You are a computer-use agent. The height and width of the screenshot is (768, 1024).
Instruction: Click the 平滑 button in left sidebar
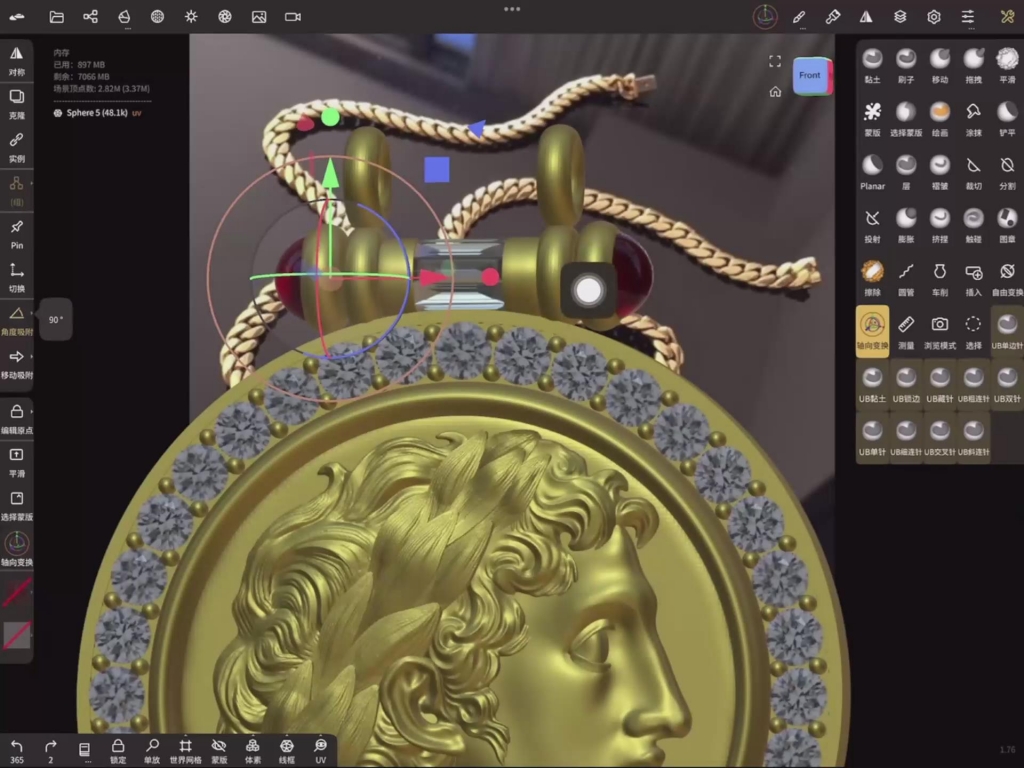click(x=17, y=462)
